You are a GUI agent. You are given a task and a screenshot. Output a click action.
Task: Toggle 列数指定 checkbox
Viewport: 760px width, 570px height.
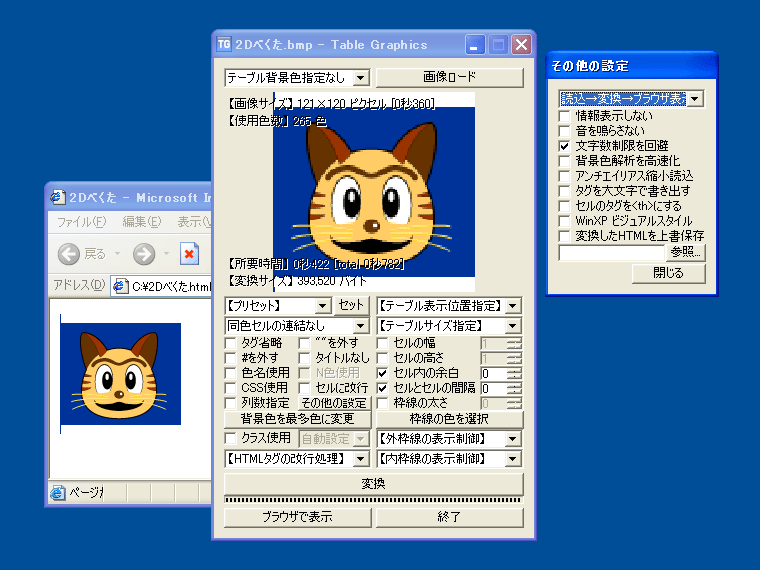231,403
